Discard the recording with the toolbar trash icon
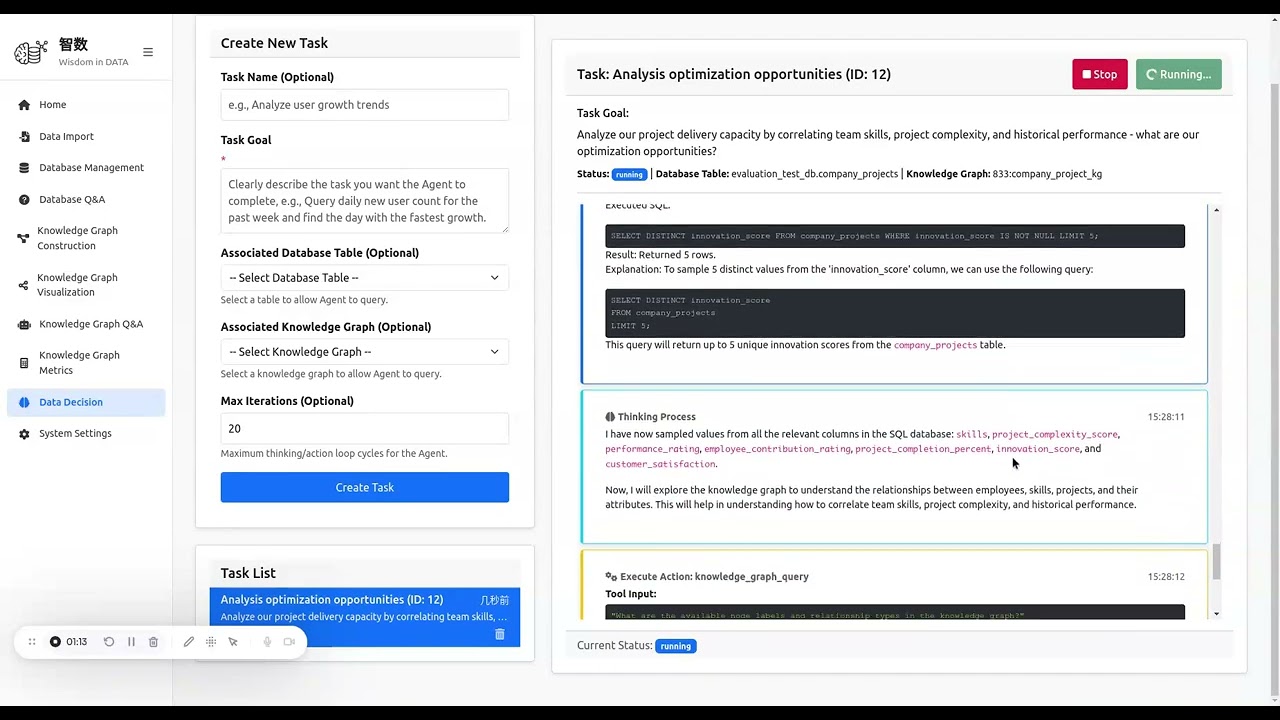 point(153,642)
